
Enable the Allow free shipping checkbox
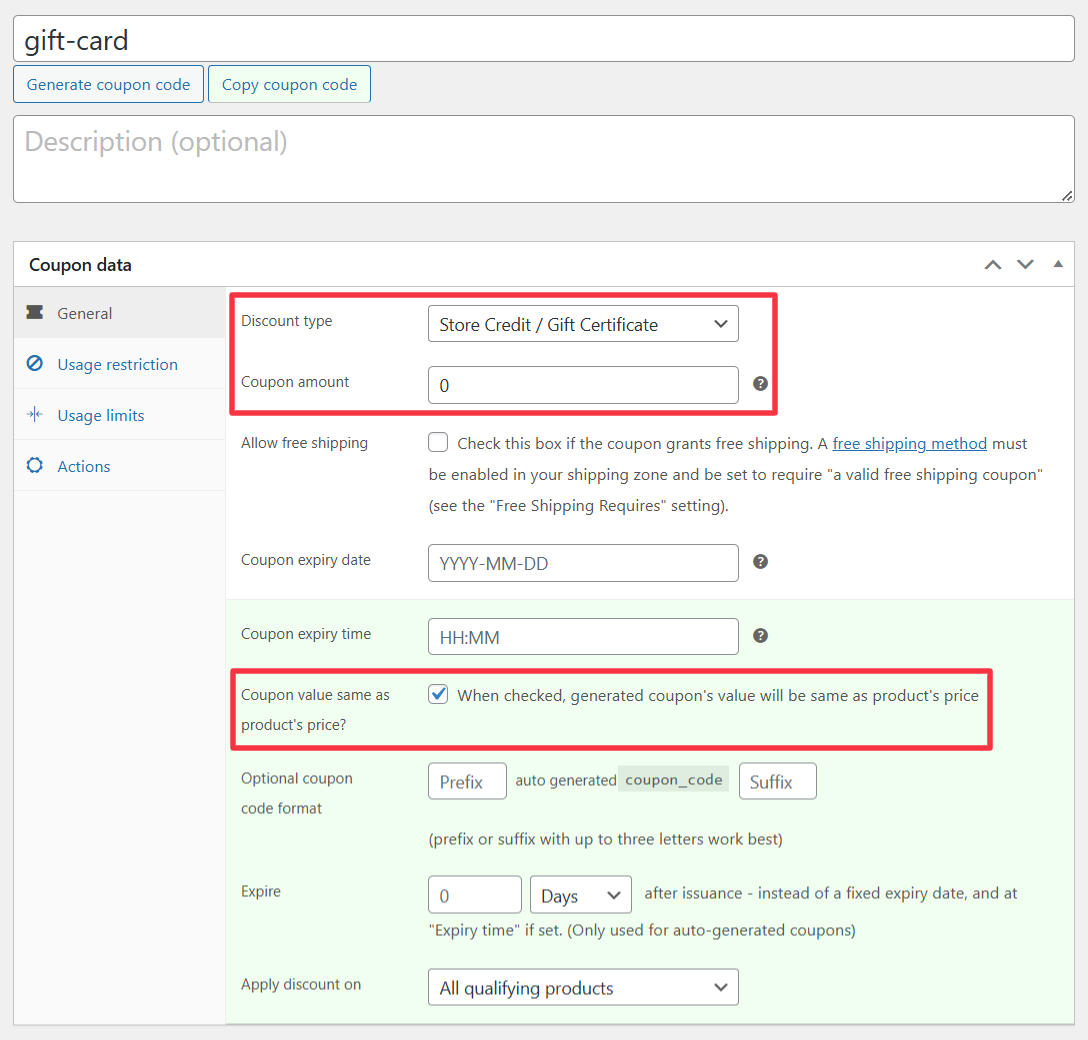438,442
